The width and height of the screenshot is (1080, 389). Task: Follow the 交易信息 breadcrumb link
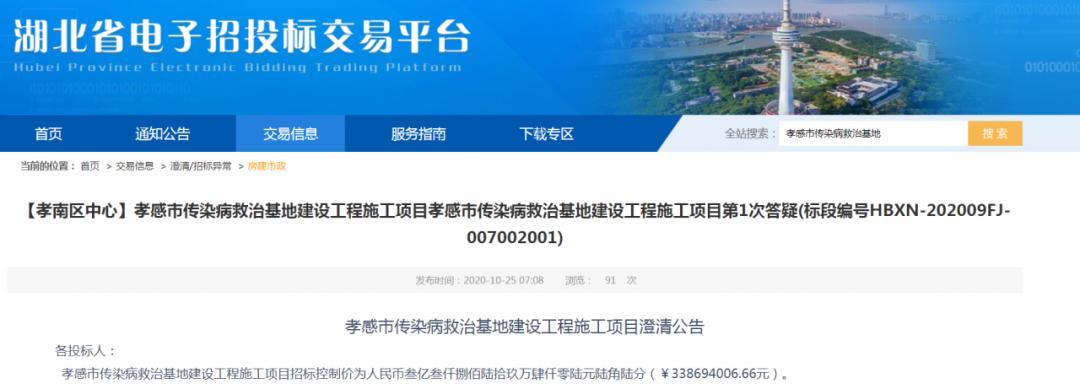tap(134, 166)
